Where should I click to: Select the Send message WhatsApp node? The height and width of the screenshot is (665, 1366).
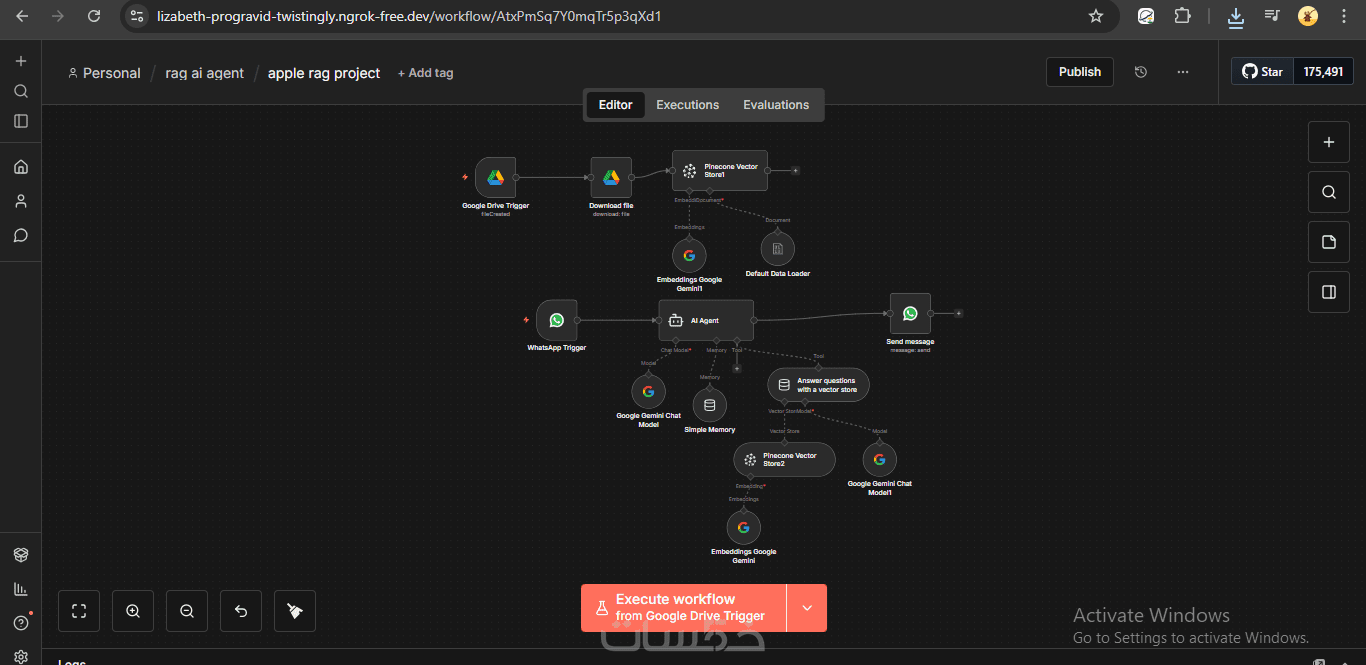tap(910, 313)
